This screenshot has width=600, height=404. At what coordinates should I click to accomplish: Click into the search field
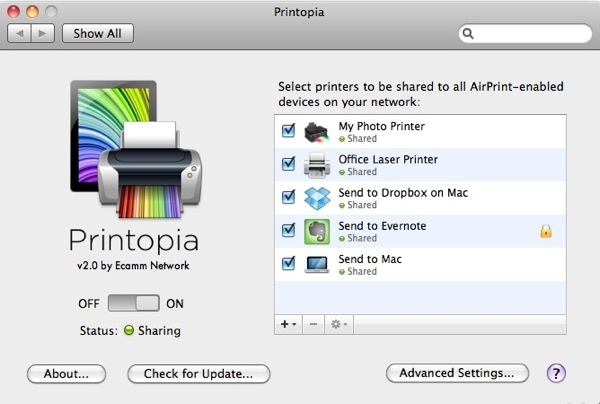pos(525,34)
